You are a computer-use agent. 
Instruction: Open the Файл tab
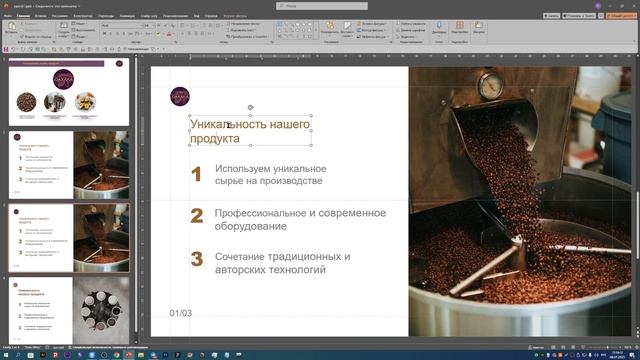click(7, 16)
